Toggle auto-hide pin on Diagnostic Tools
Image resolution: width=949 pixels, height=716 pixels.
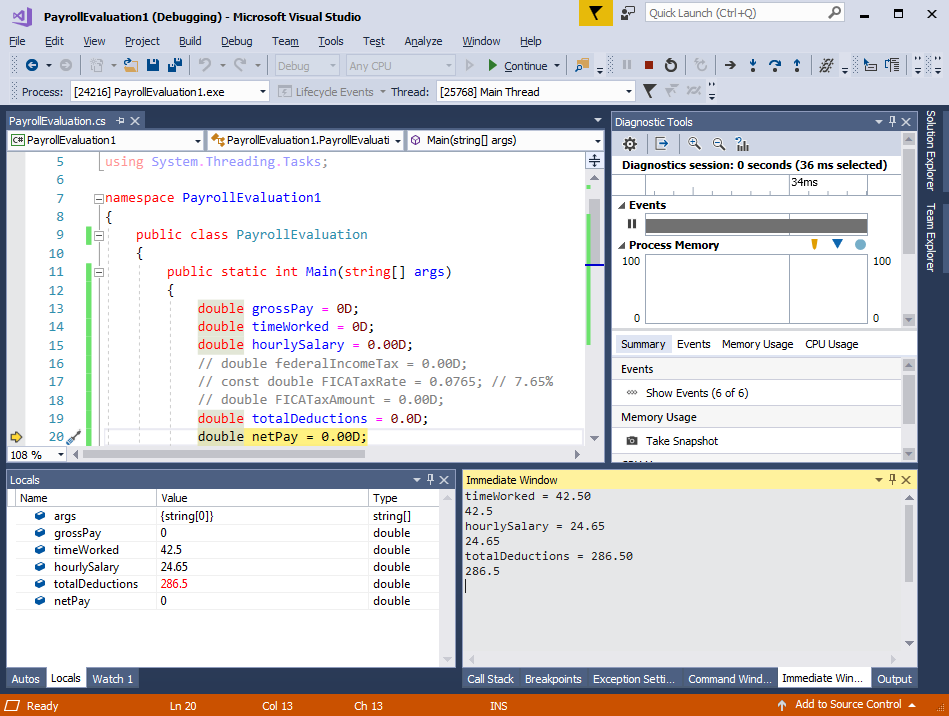[892, 122]
